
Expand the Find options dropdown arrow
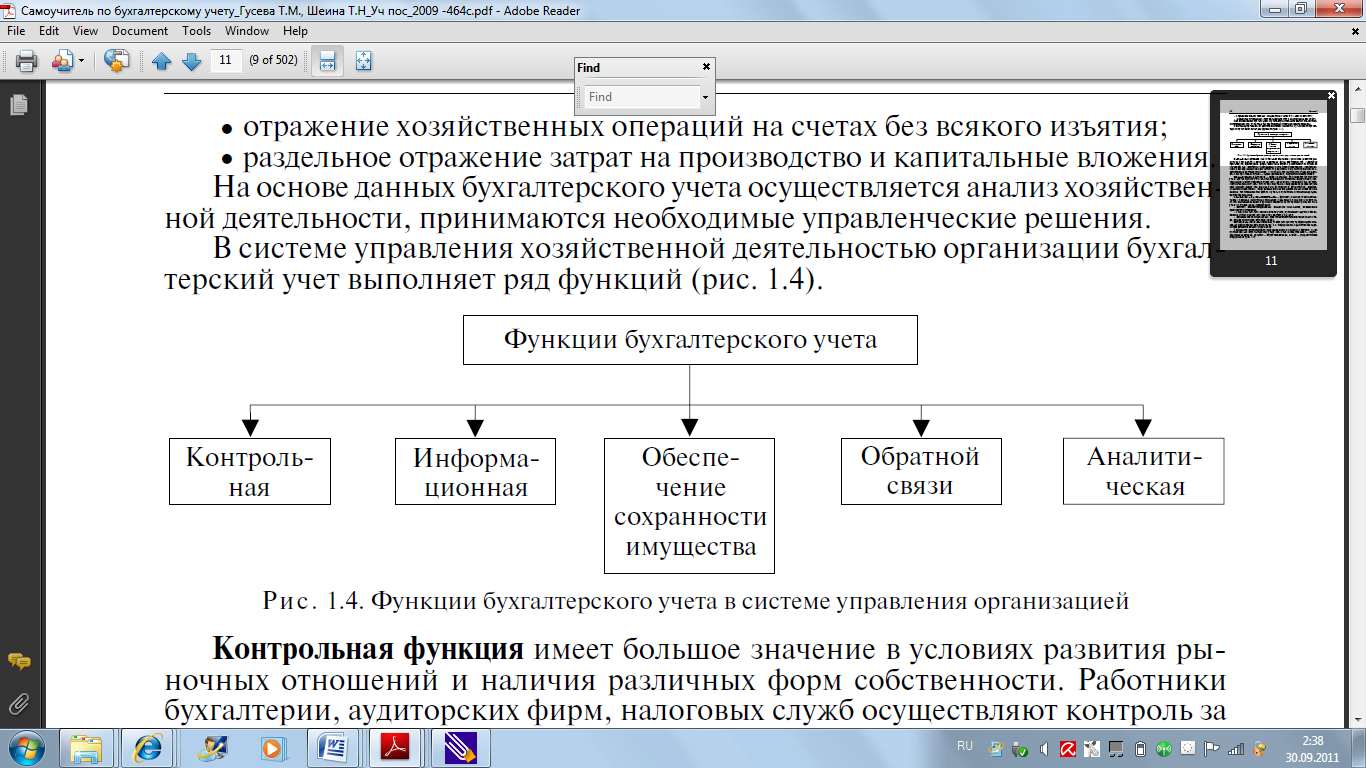pyautogui.click(x=705, y=97)
